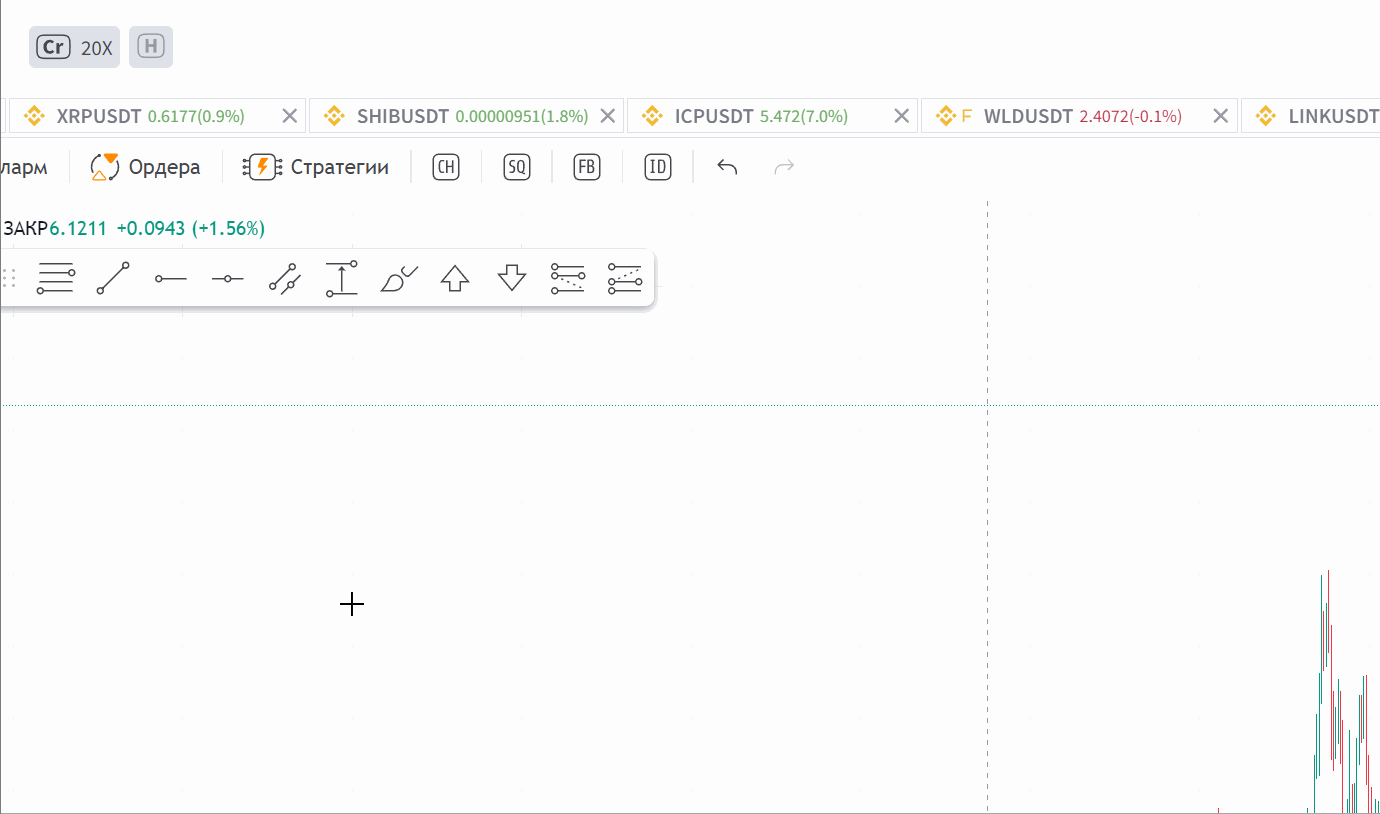The height and width of the screenshot is (814, 1380).
Task: Click the ID toolbar button
Action: click(x=657, y=167)
